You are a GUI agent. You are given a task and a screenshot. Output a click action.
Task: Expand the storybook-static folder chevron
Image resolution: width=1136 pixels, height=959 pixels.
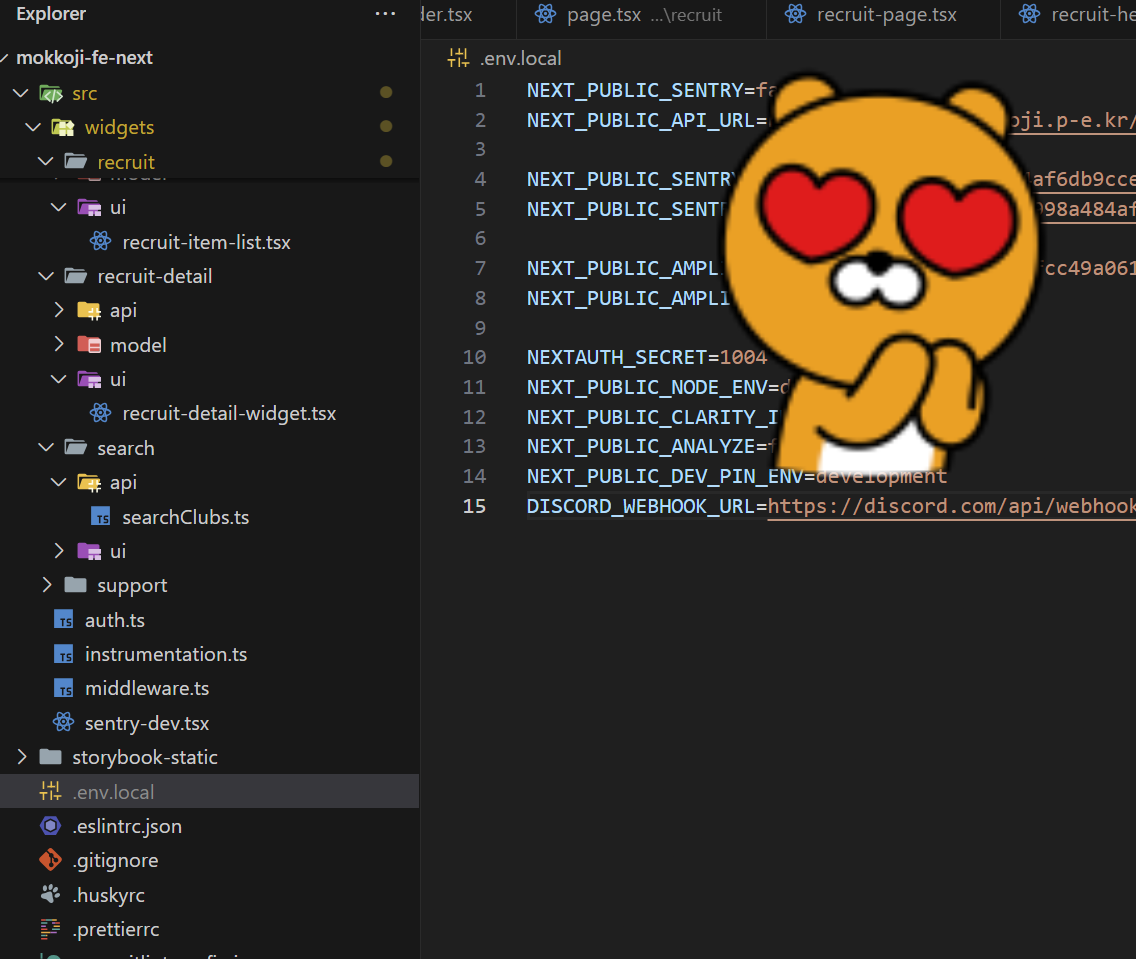tap(21, 757)
